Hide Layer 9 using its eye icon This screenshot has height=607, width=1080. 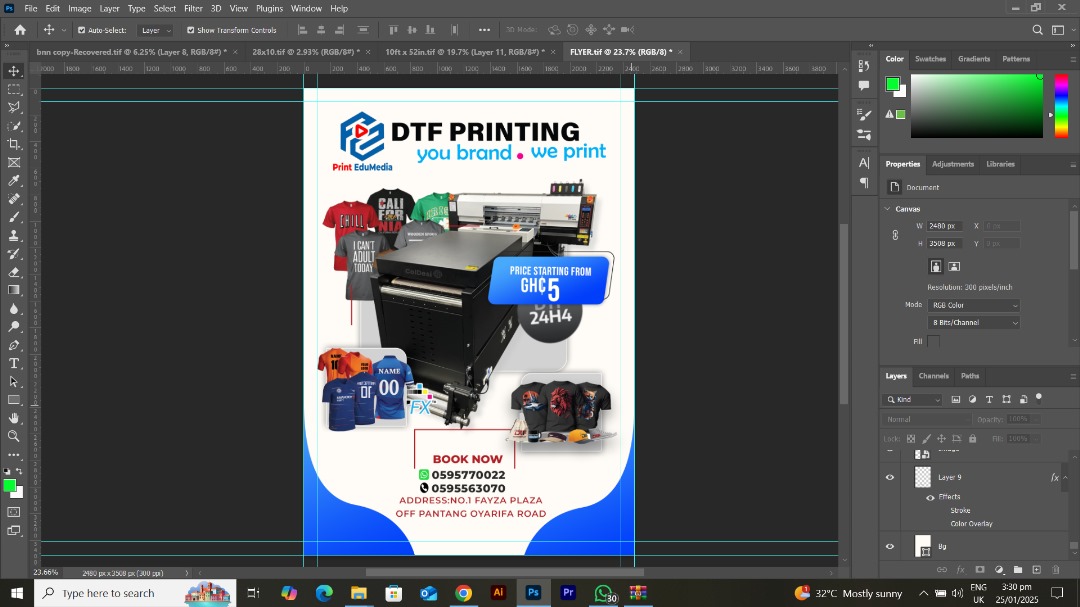point(890,477)
